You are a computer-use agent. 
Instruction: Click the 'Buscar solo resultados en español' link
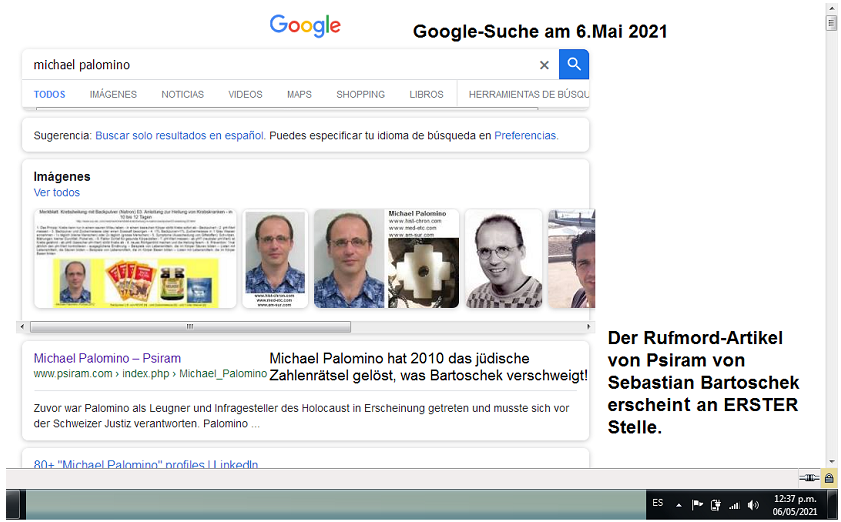(179, 135)
